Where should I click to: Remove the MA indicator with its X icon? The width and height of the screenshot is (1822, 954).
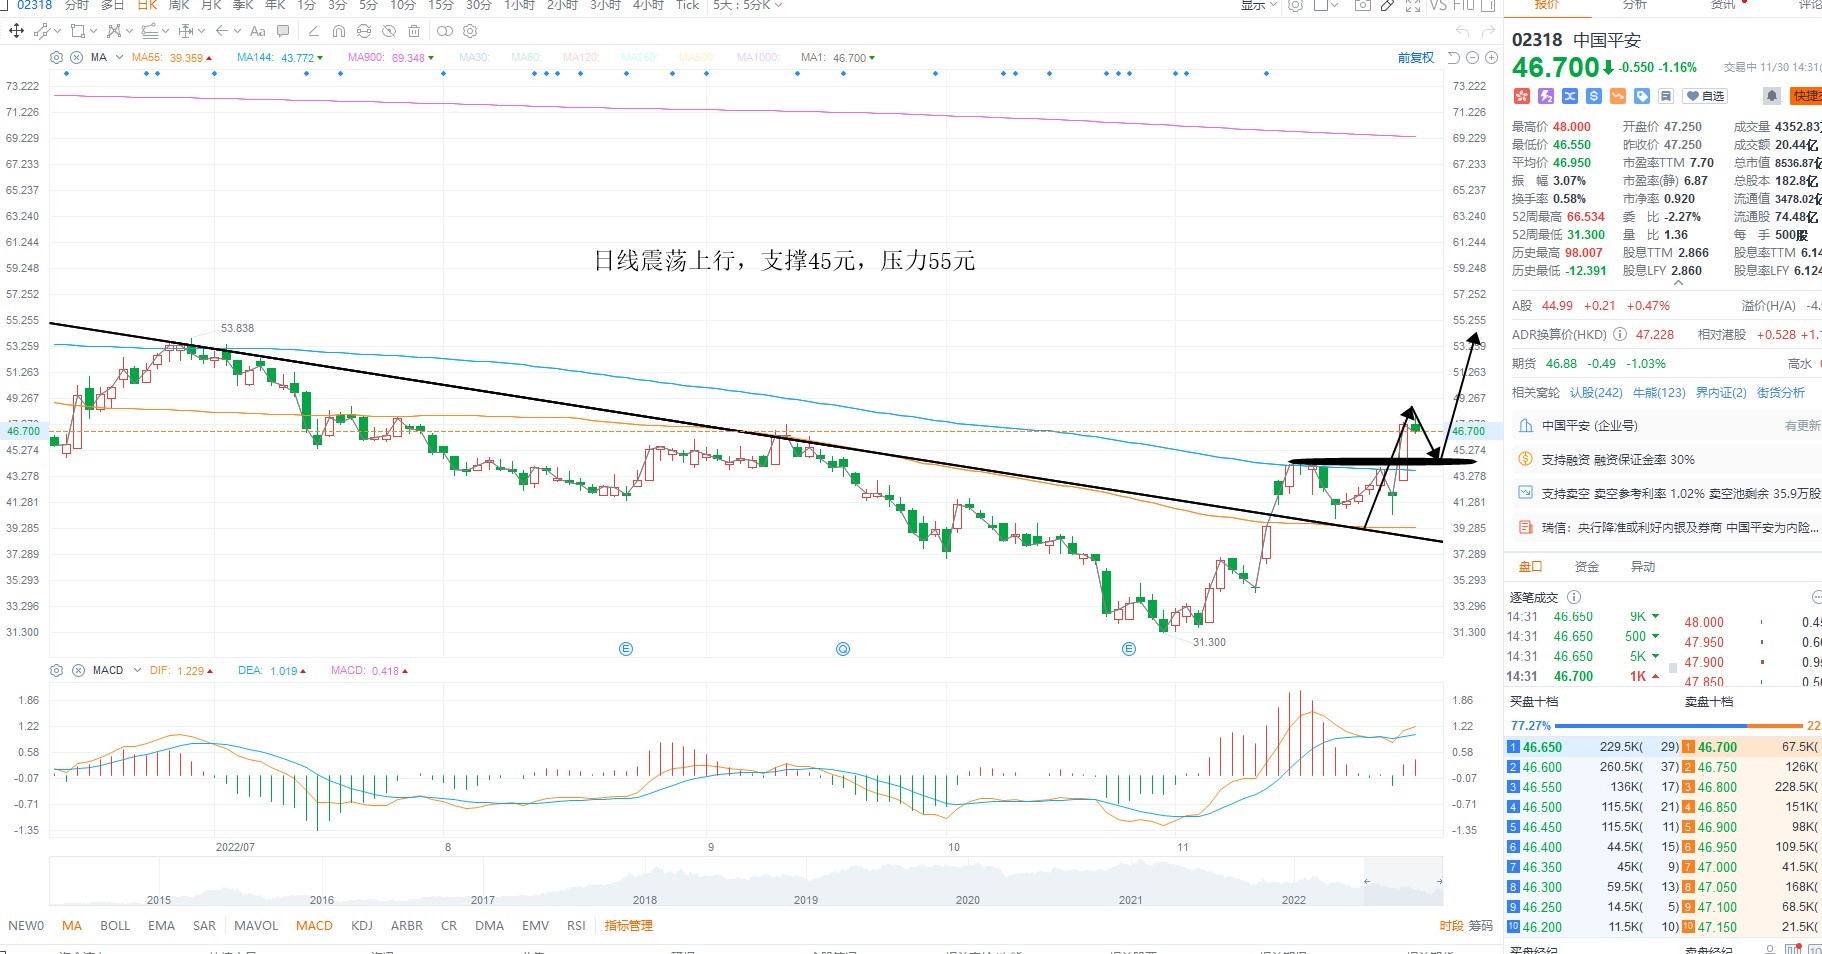(x=76, y=57)
